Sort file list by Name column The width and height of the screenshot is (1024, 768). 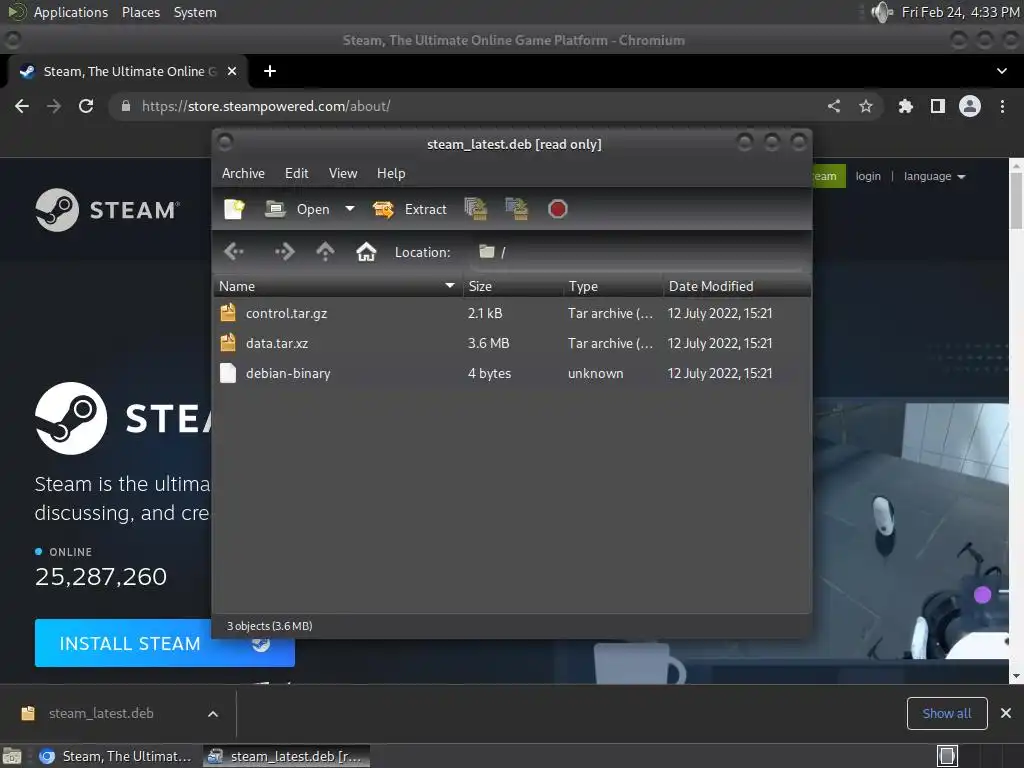click(x=338, y=286)
